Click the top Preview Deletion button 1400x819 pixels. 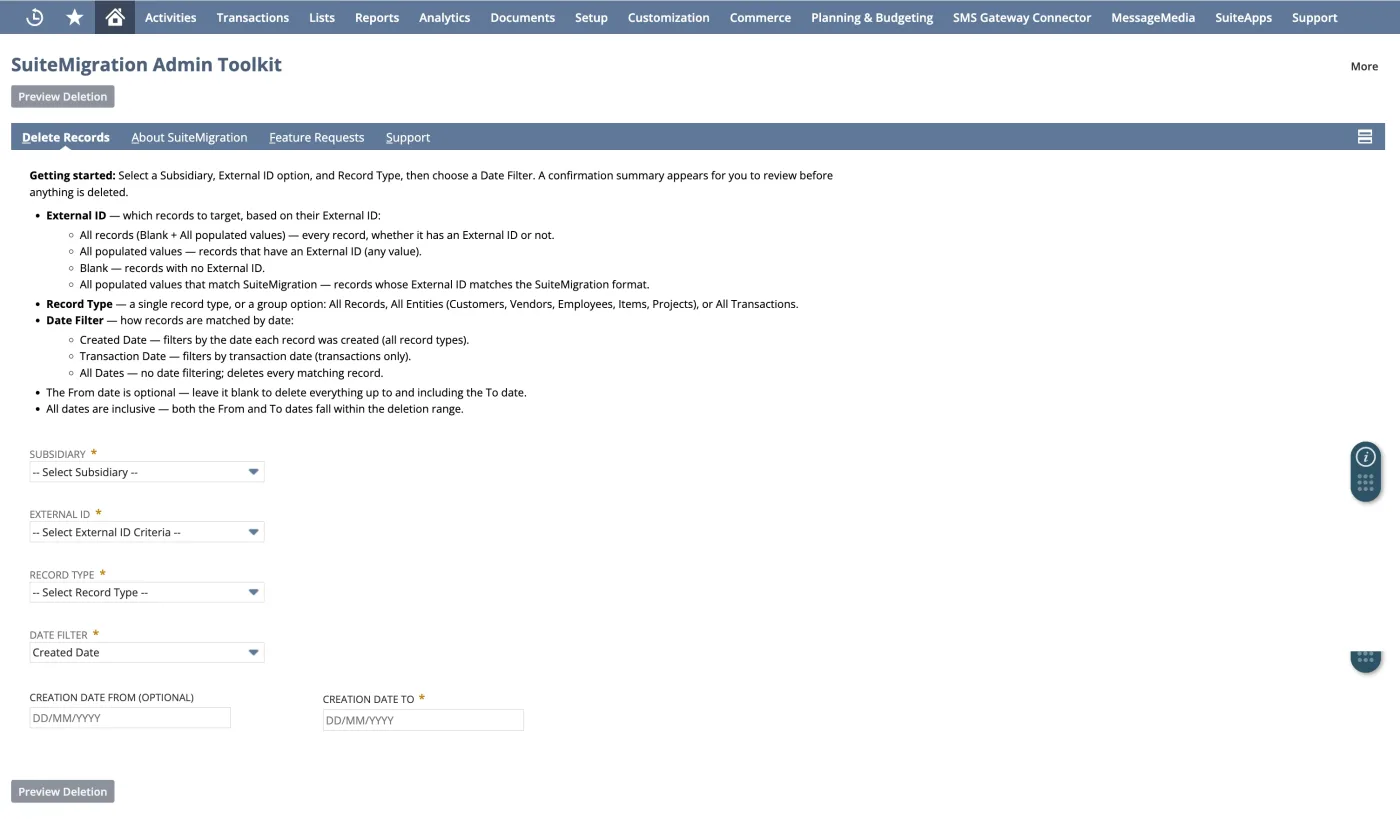[x=63, y=96]
